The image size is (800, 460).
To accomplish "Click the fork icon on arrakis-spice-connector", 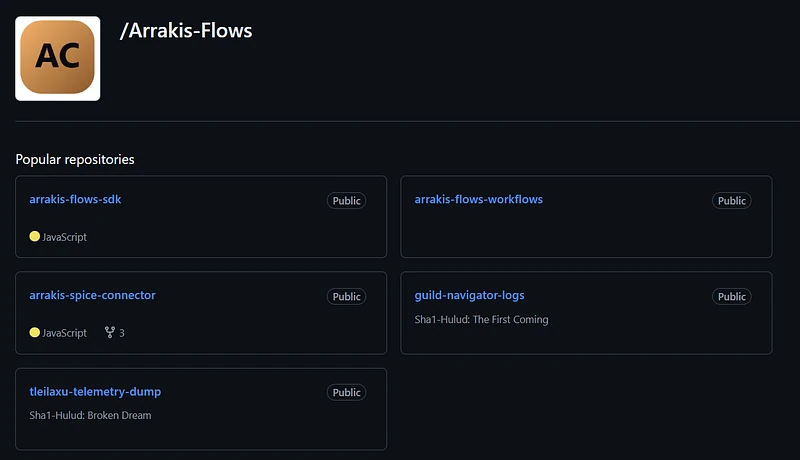I will tap(110, 333).
